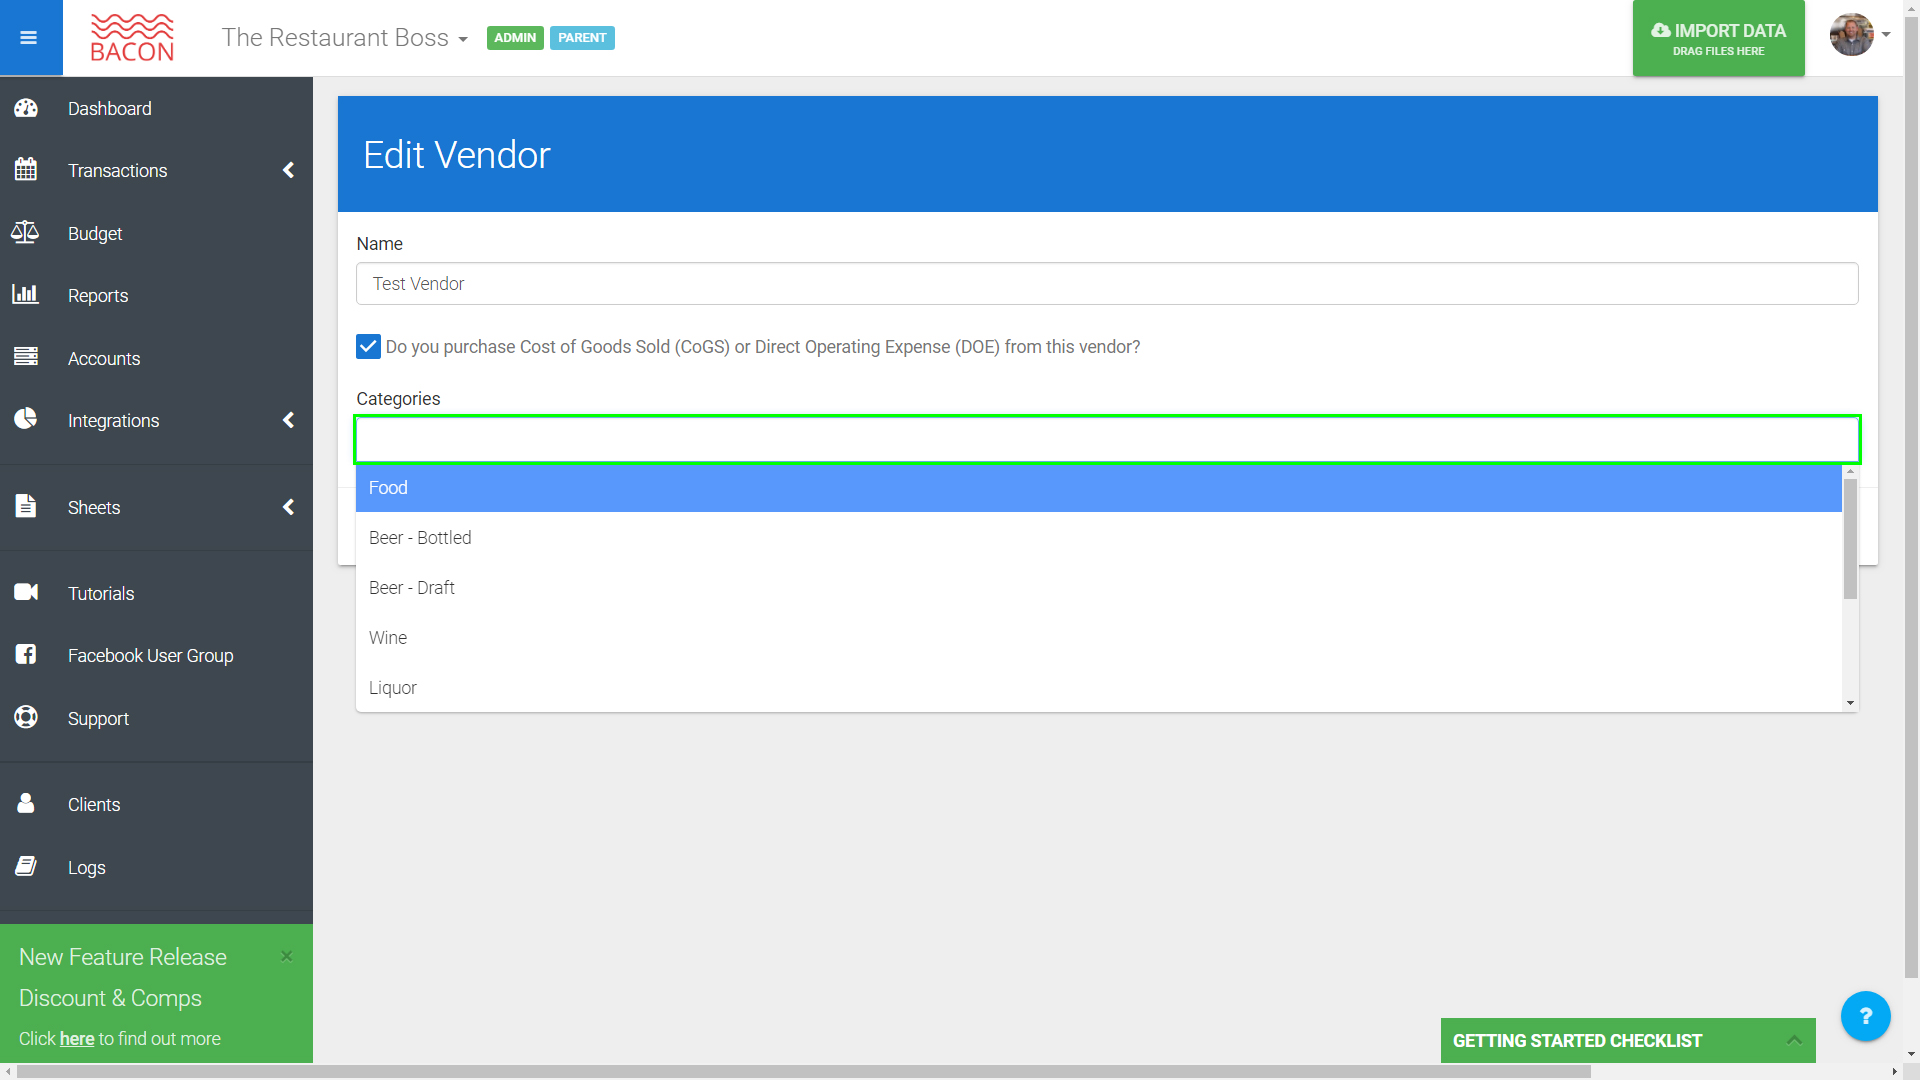Click the Tutorials video camera icon
The width and height of the screenshot is (1920, 1080).
[26, 592]
